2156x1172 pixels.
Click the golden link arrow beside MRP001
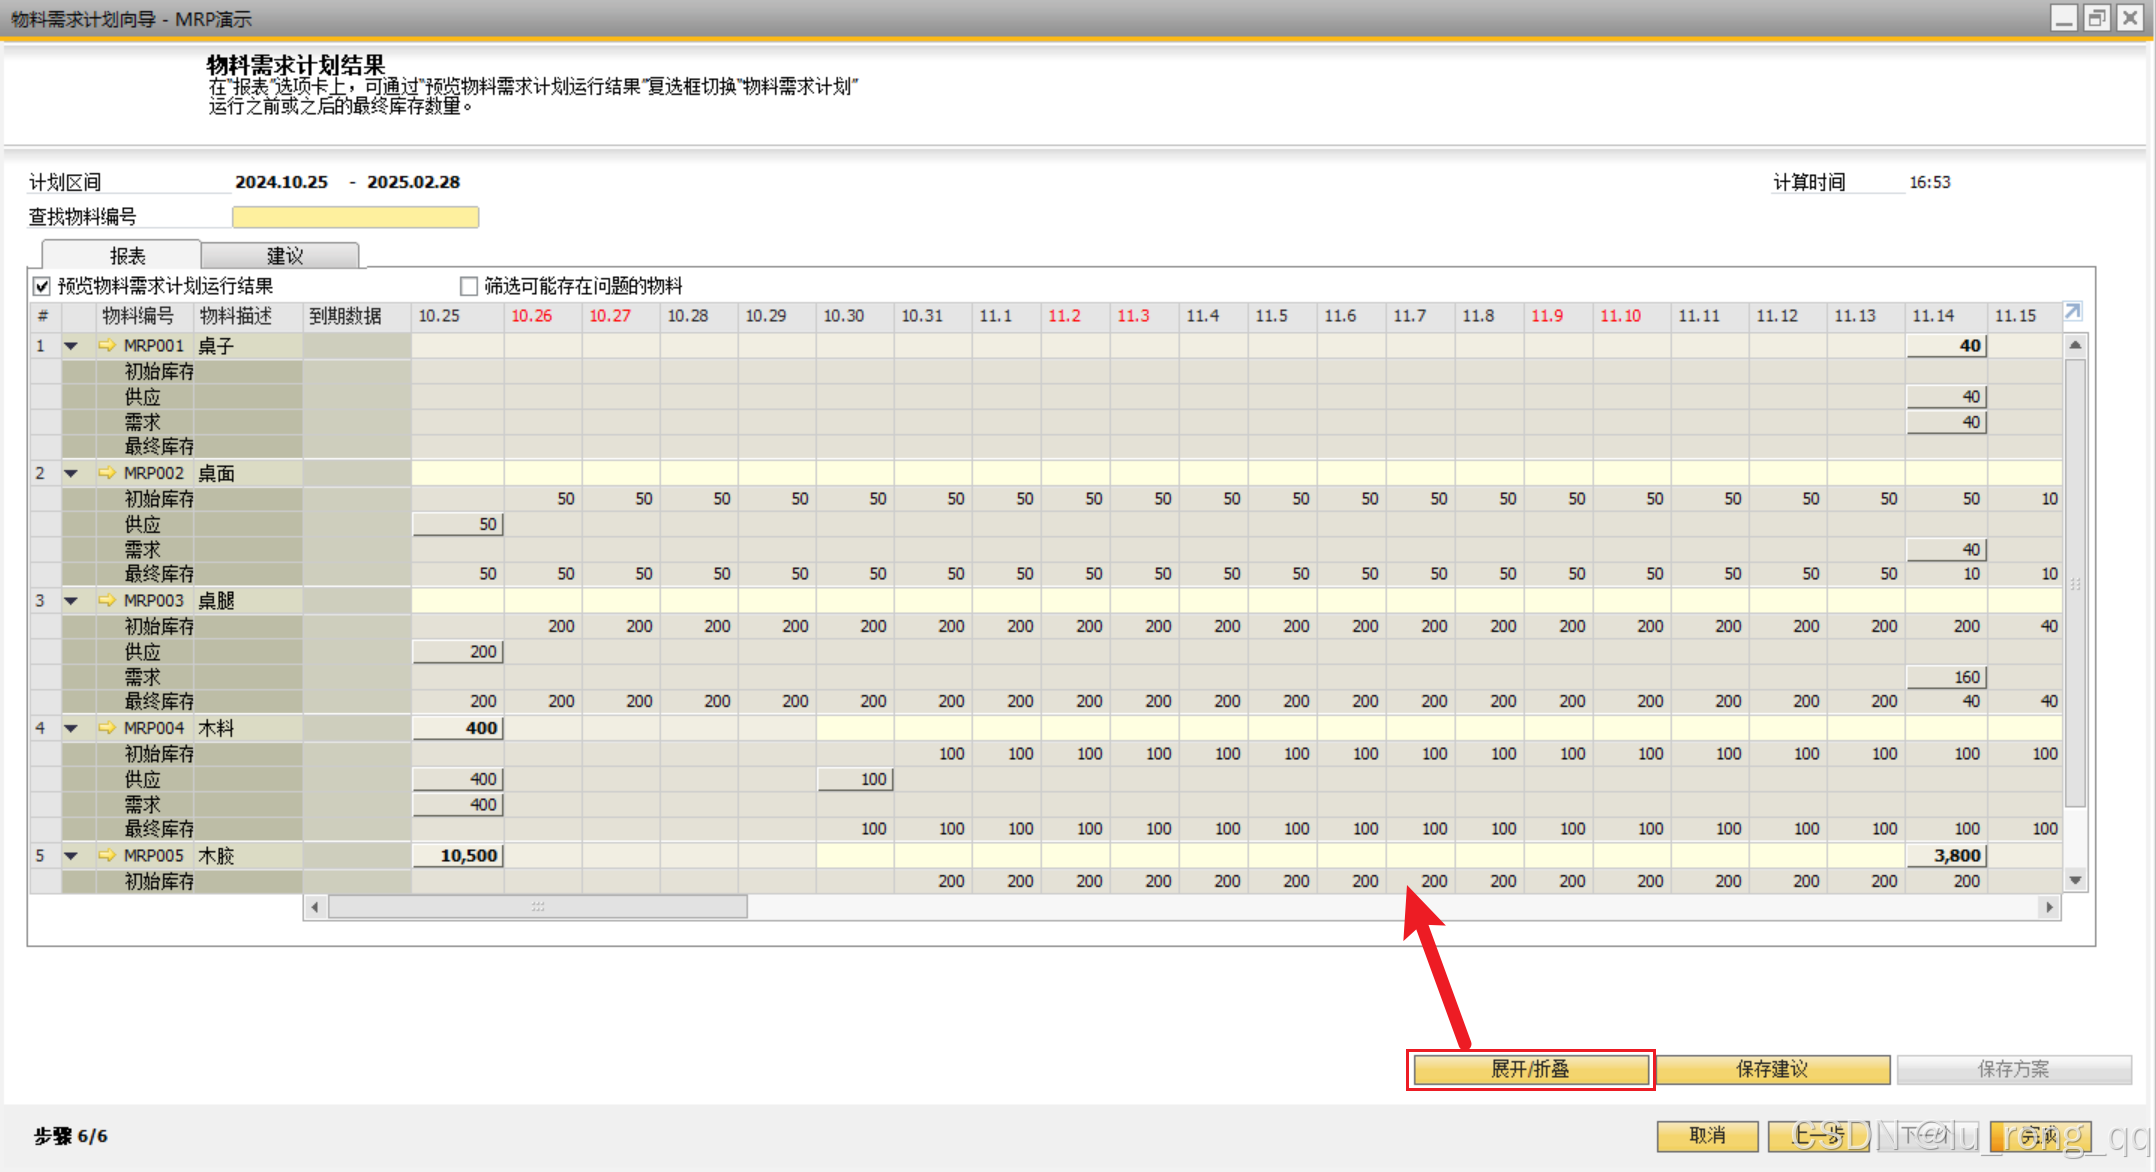[107, 346]
